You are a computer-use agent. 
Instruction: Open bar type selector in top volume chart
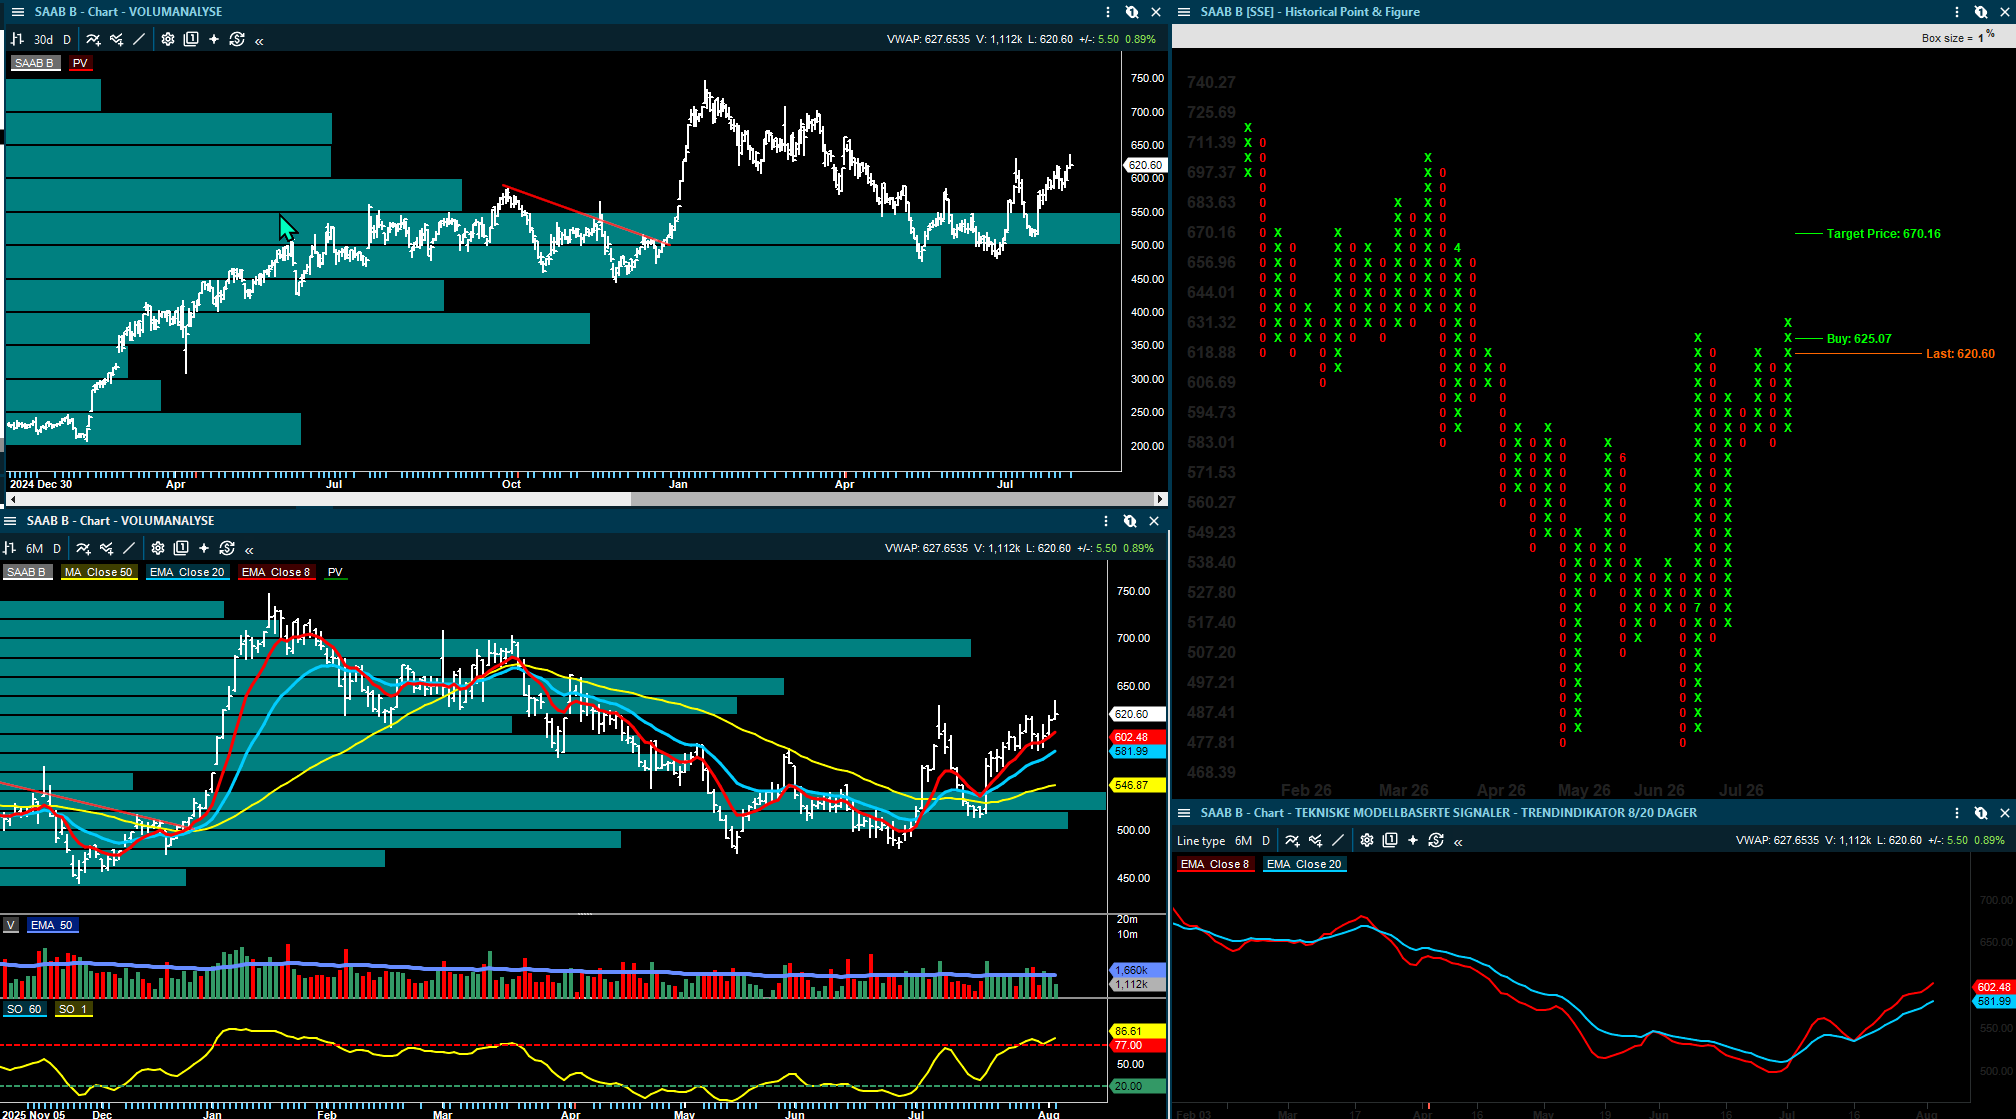(x=17, y=39)
